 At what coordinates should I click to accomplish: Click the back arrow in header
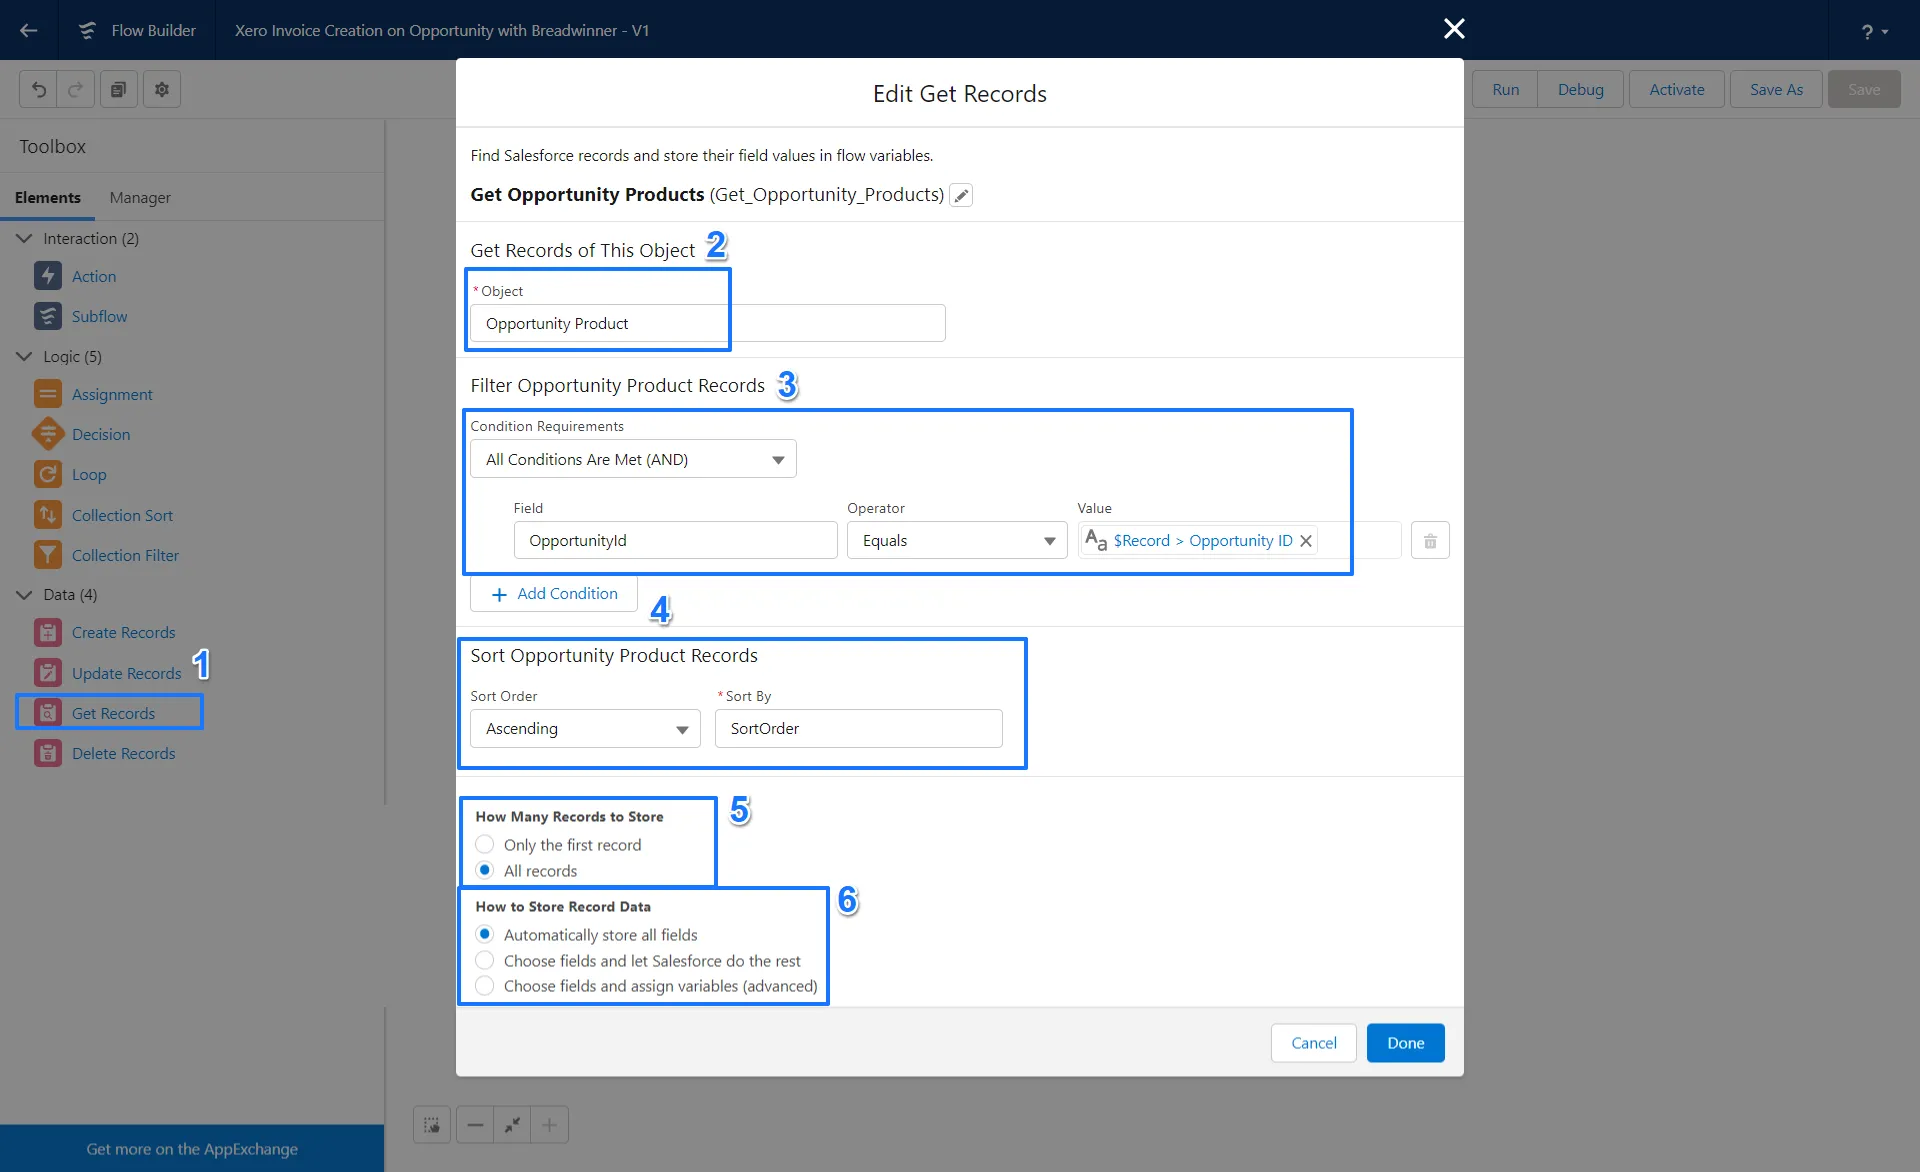(x=29, y=30)
